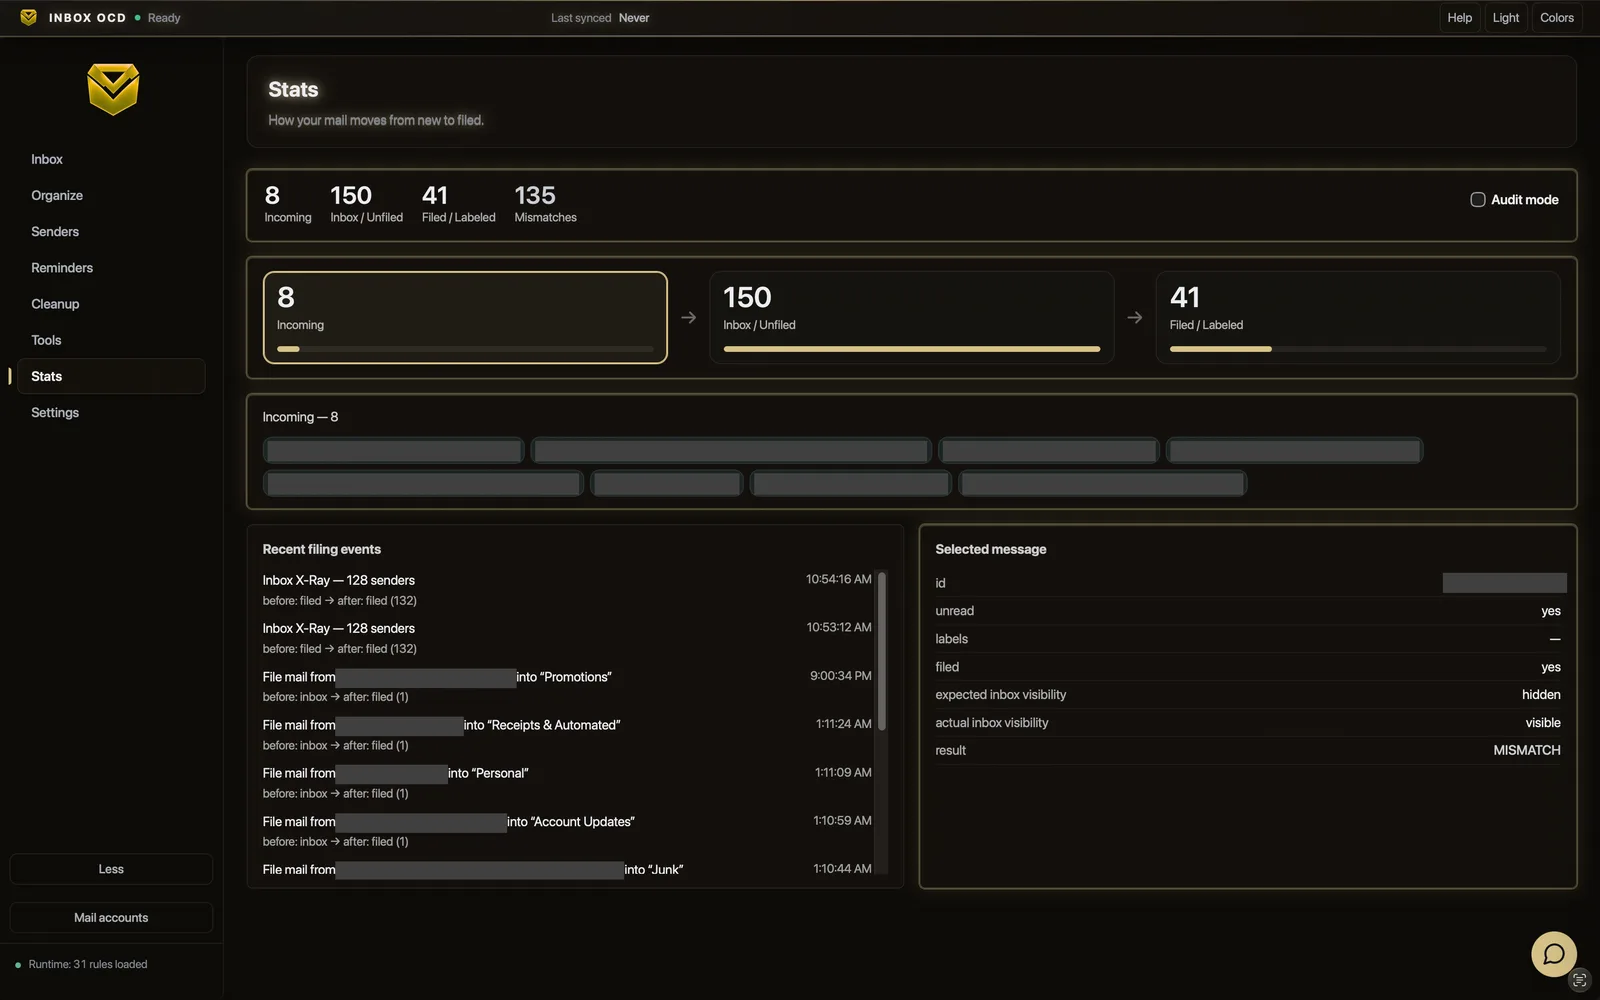Image resolution: width=1600 pixels, height=1000 pixels.
Task: Click the Filed / Labeled progress bar
Action: pos(1358,349)
